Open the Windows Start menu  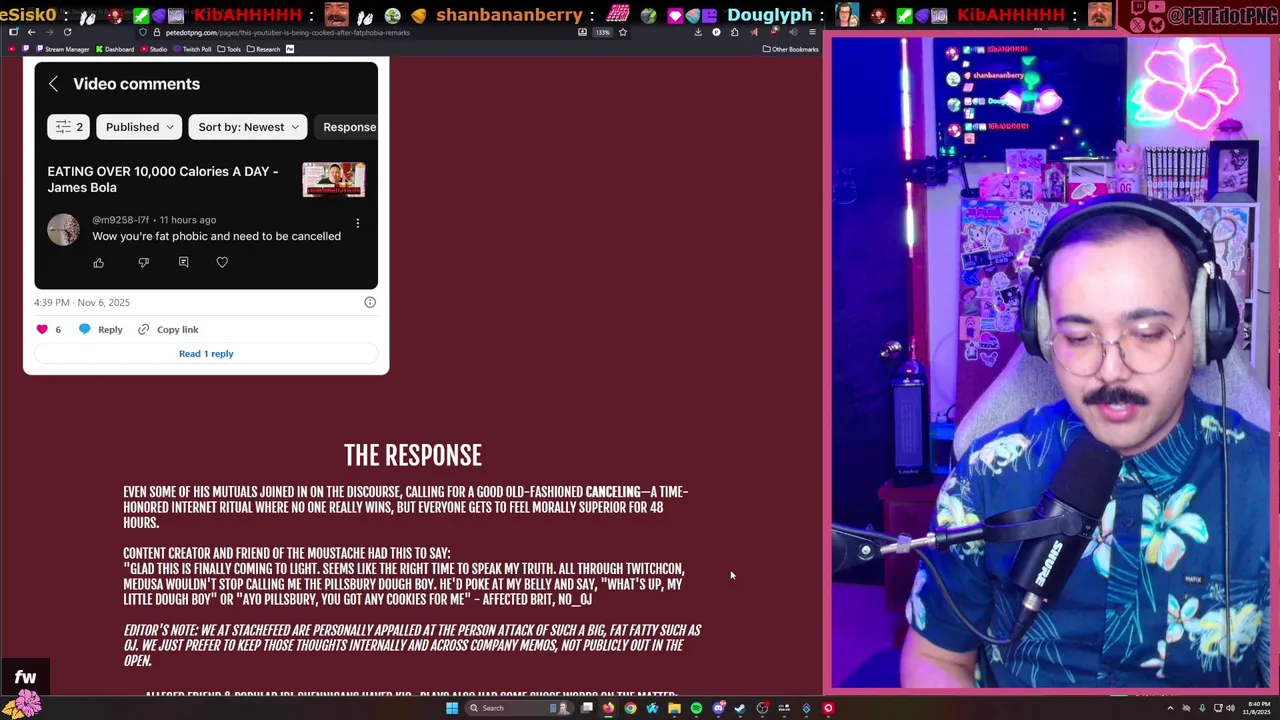pos(452,708)
